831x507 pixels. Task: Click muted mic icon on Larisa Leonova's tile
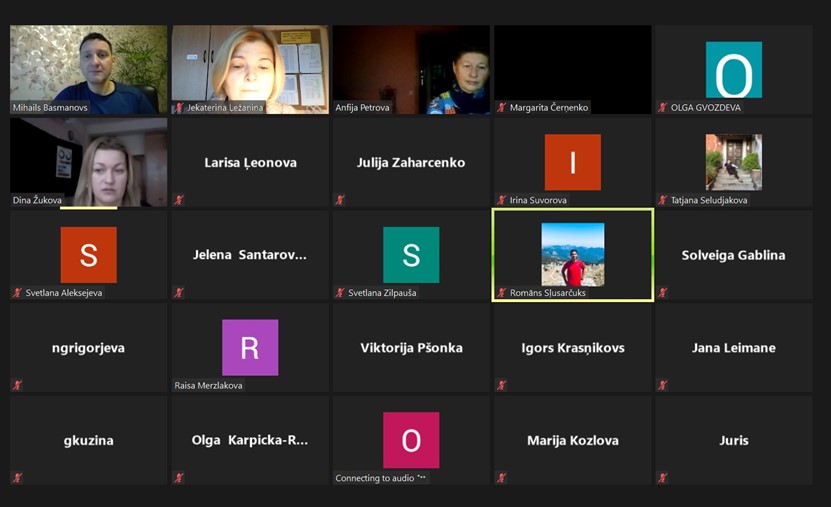point(179,200)
